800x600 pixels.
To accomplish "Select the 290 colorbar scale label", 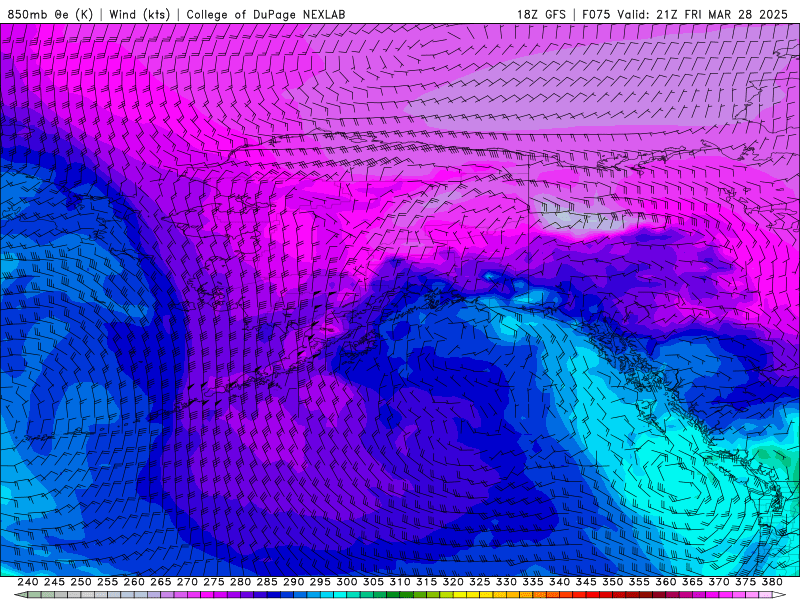I will tap(293, 582).
